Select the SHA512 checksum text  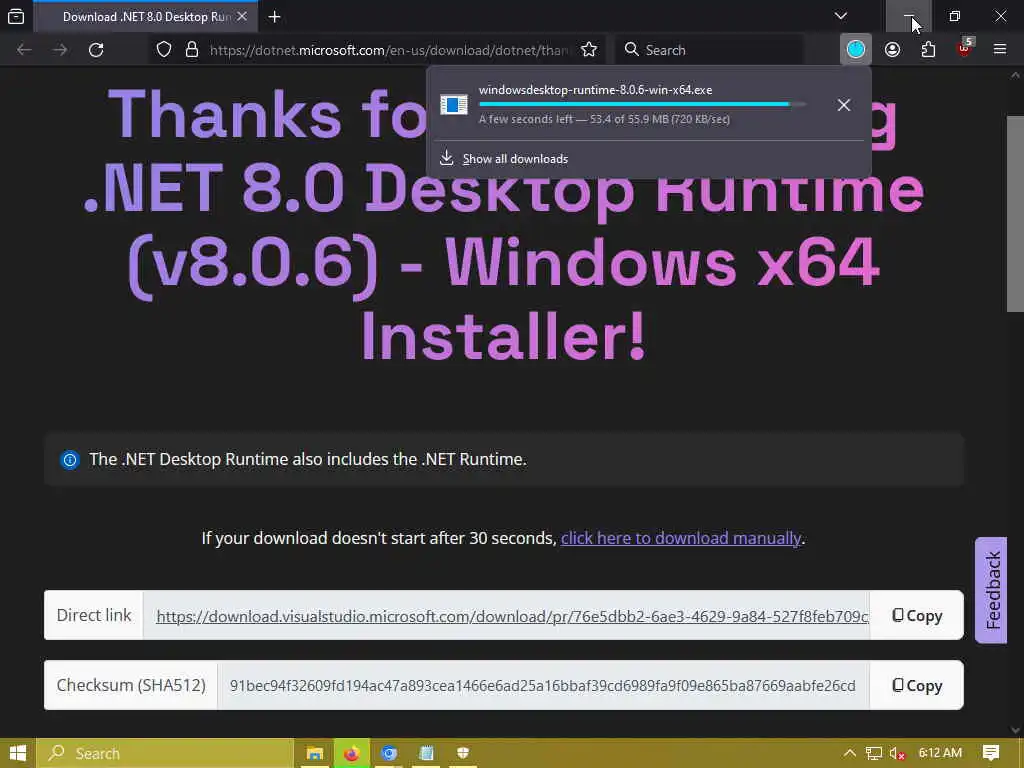543,686
